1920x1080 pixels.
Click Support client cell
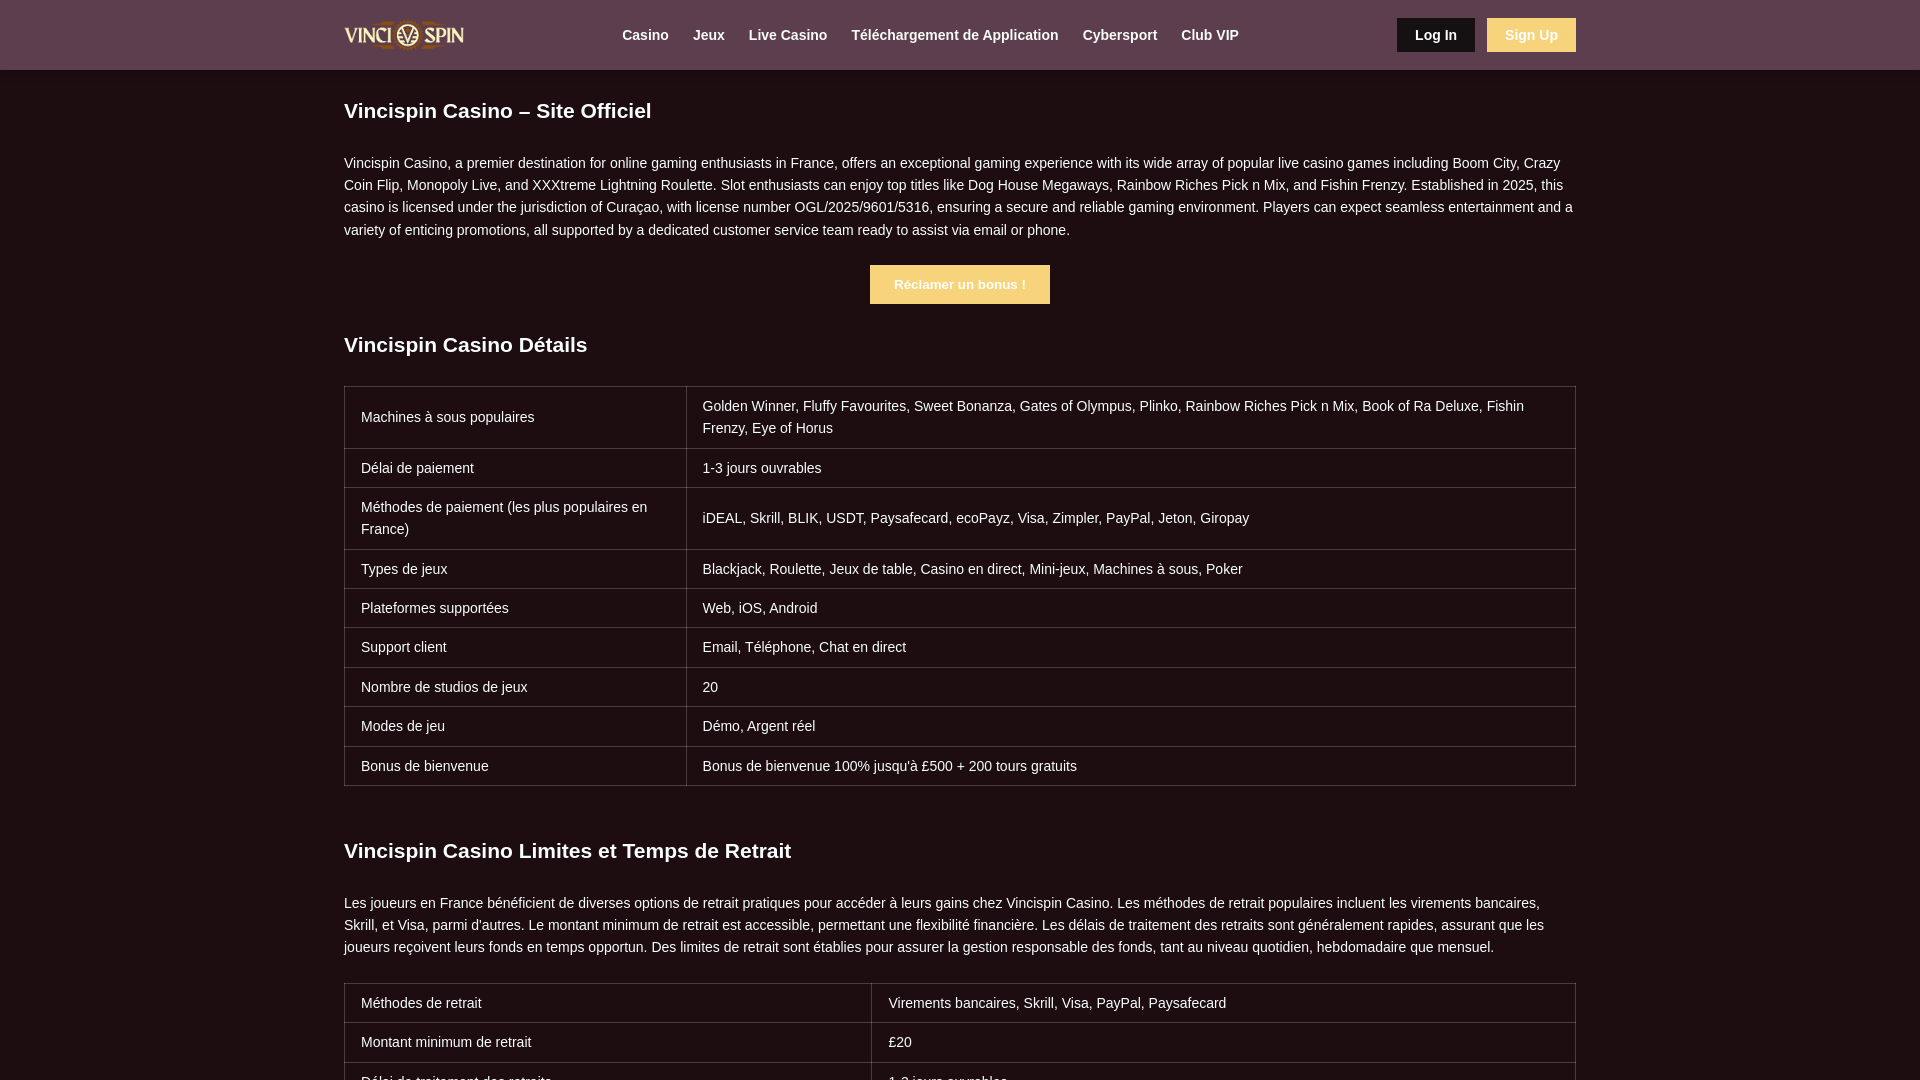[515, 647]
